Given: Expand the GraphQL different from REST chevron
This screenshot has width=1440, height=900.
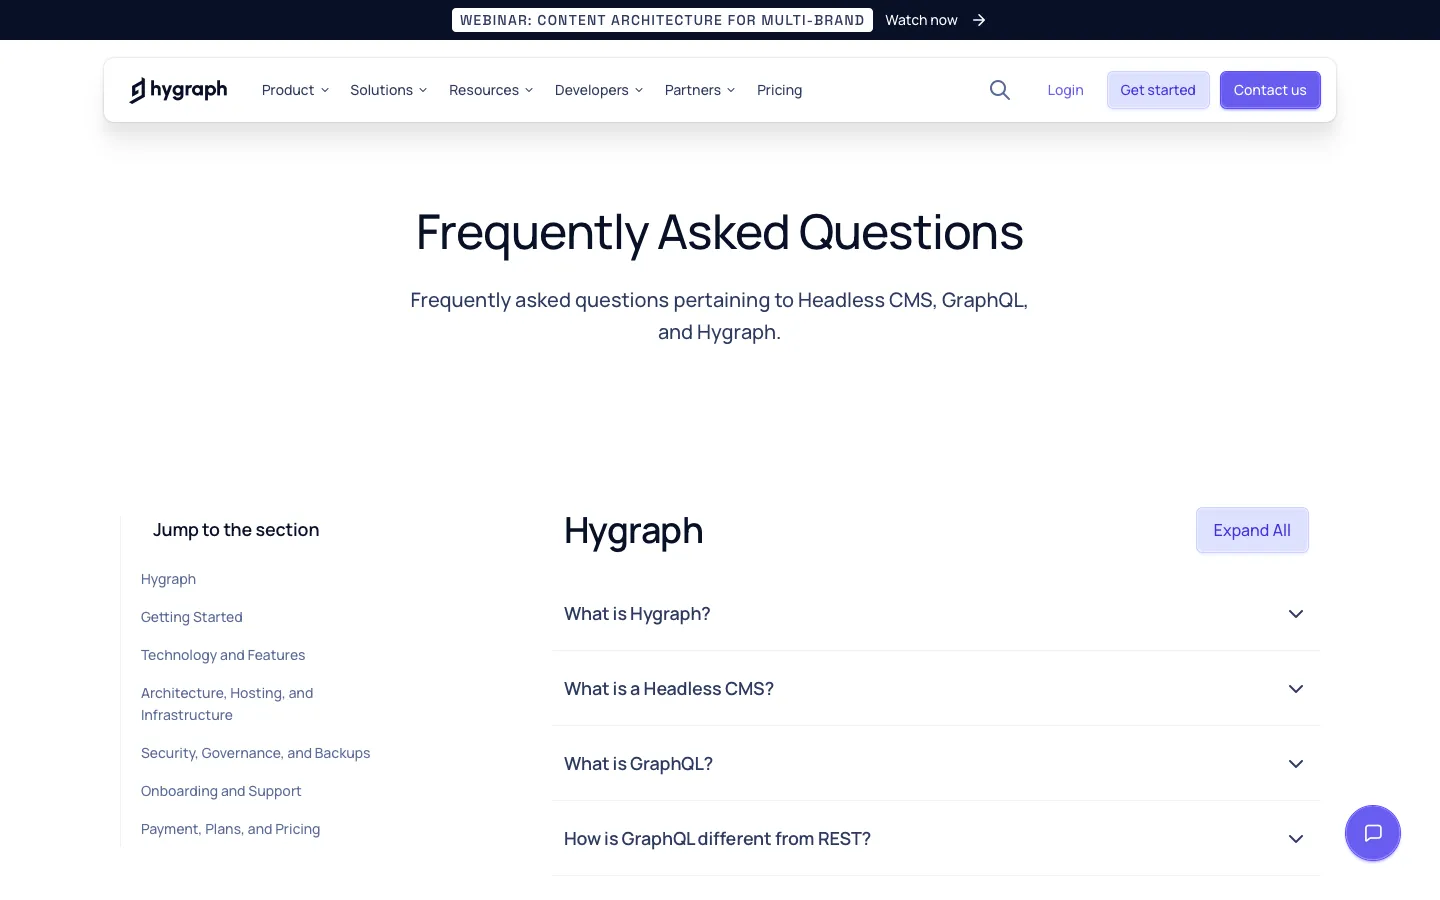Looking at the screenshot, I should [1296, 839].
